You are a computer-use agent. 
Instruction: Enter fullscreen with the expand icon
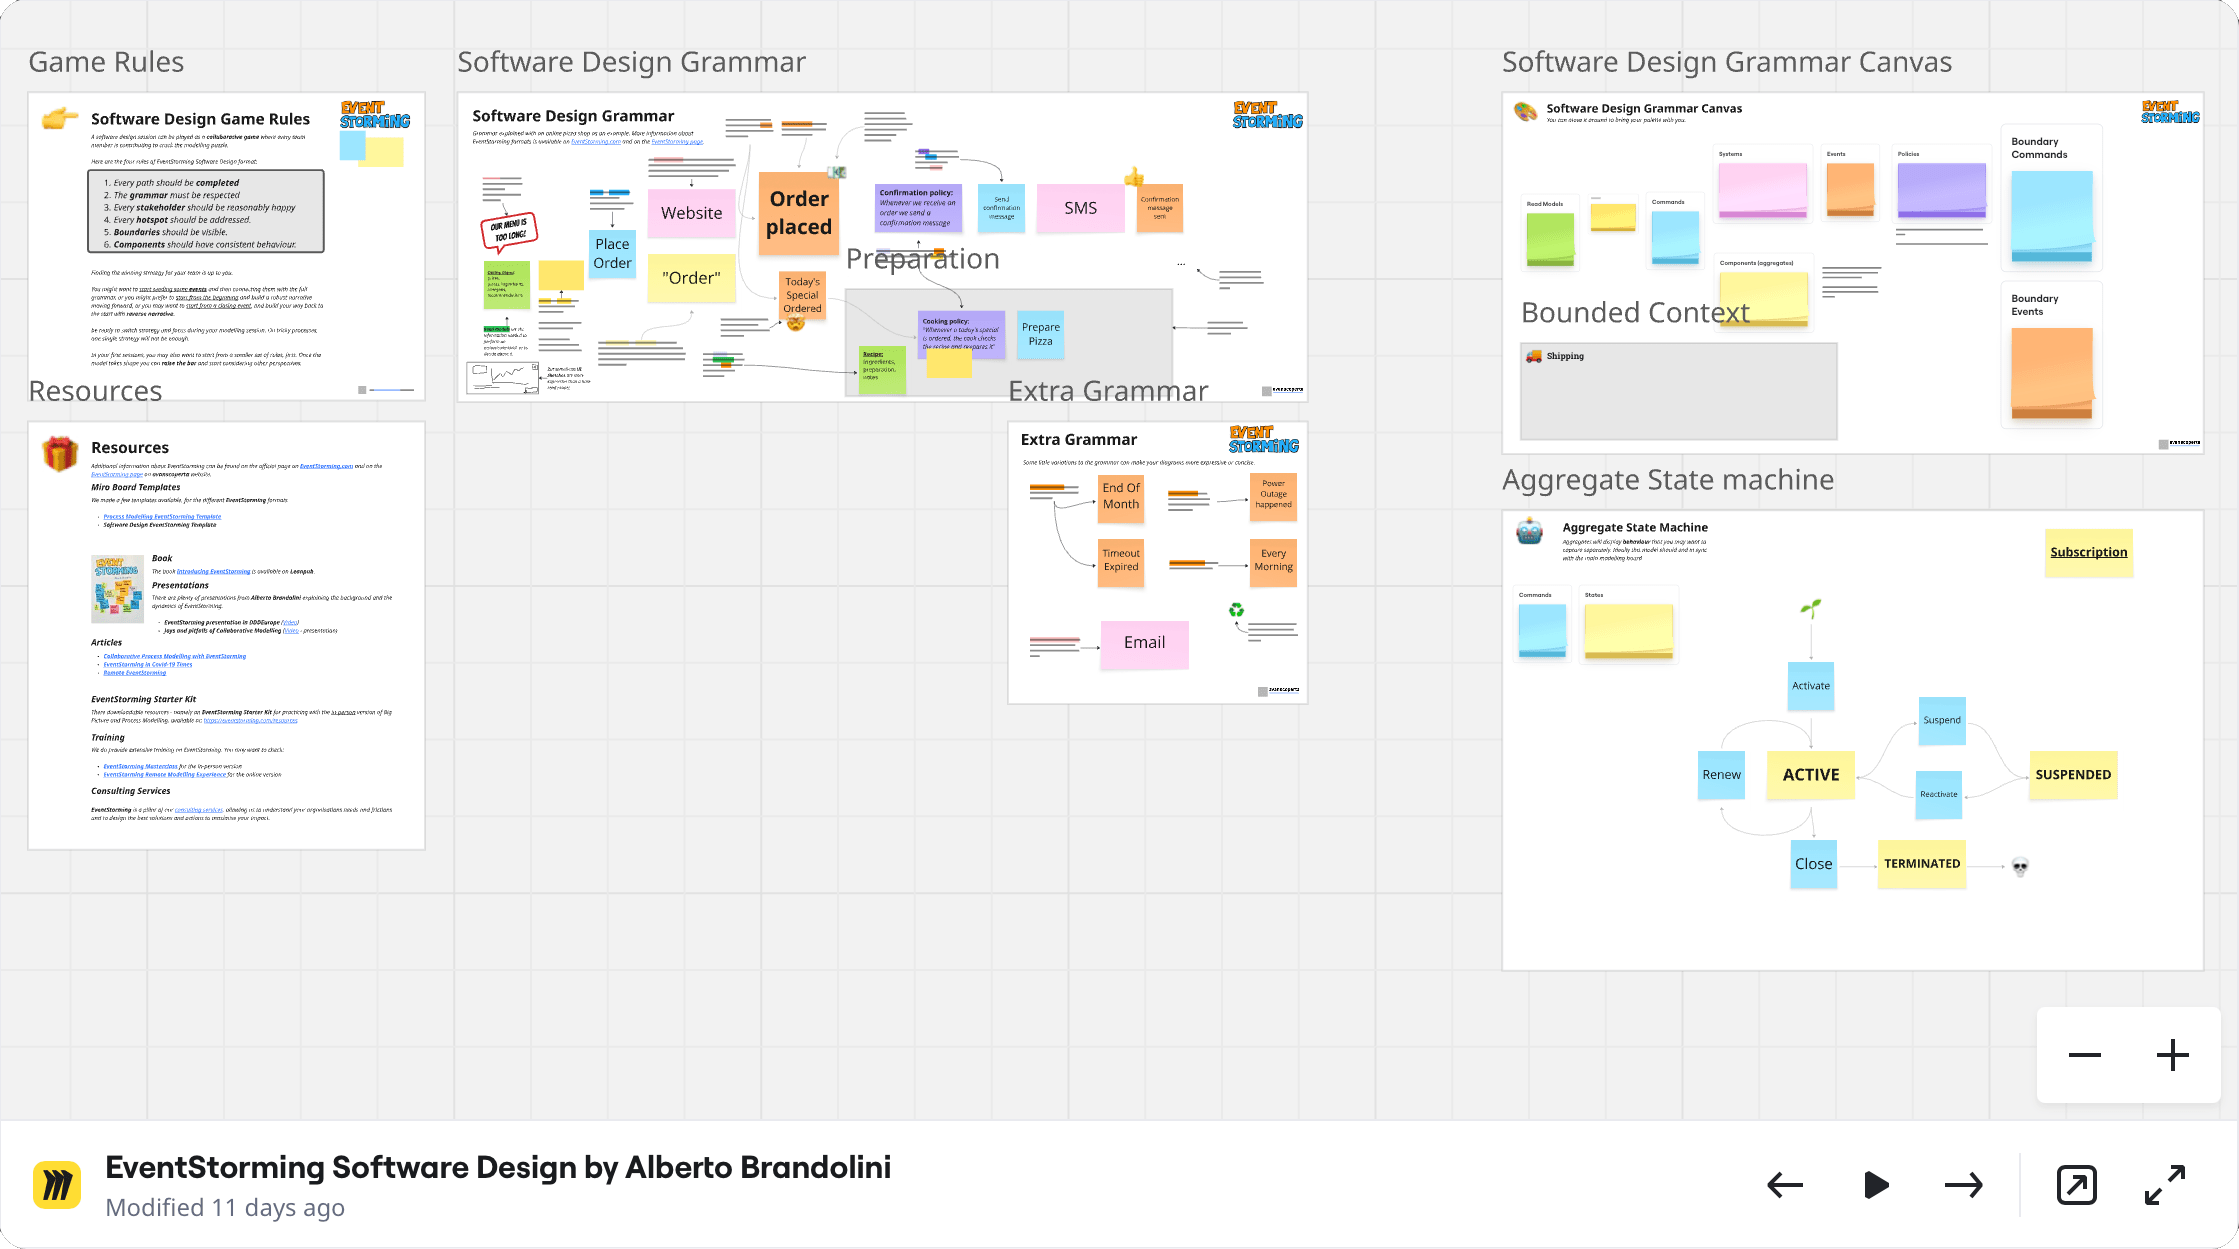click(2165, 1186)
